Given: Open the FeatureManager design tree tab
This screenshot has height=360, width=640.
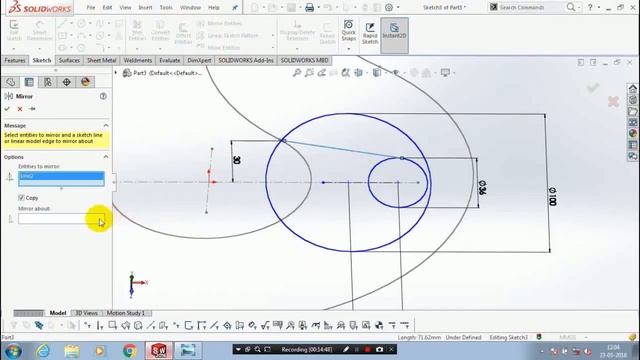Looking at the screenshot, I should (x=11, y=82).
